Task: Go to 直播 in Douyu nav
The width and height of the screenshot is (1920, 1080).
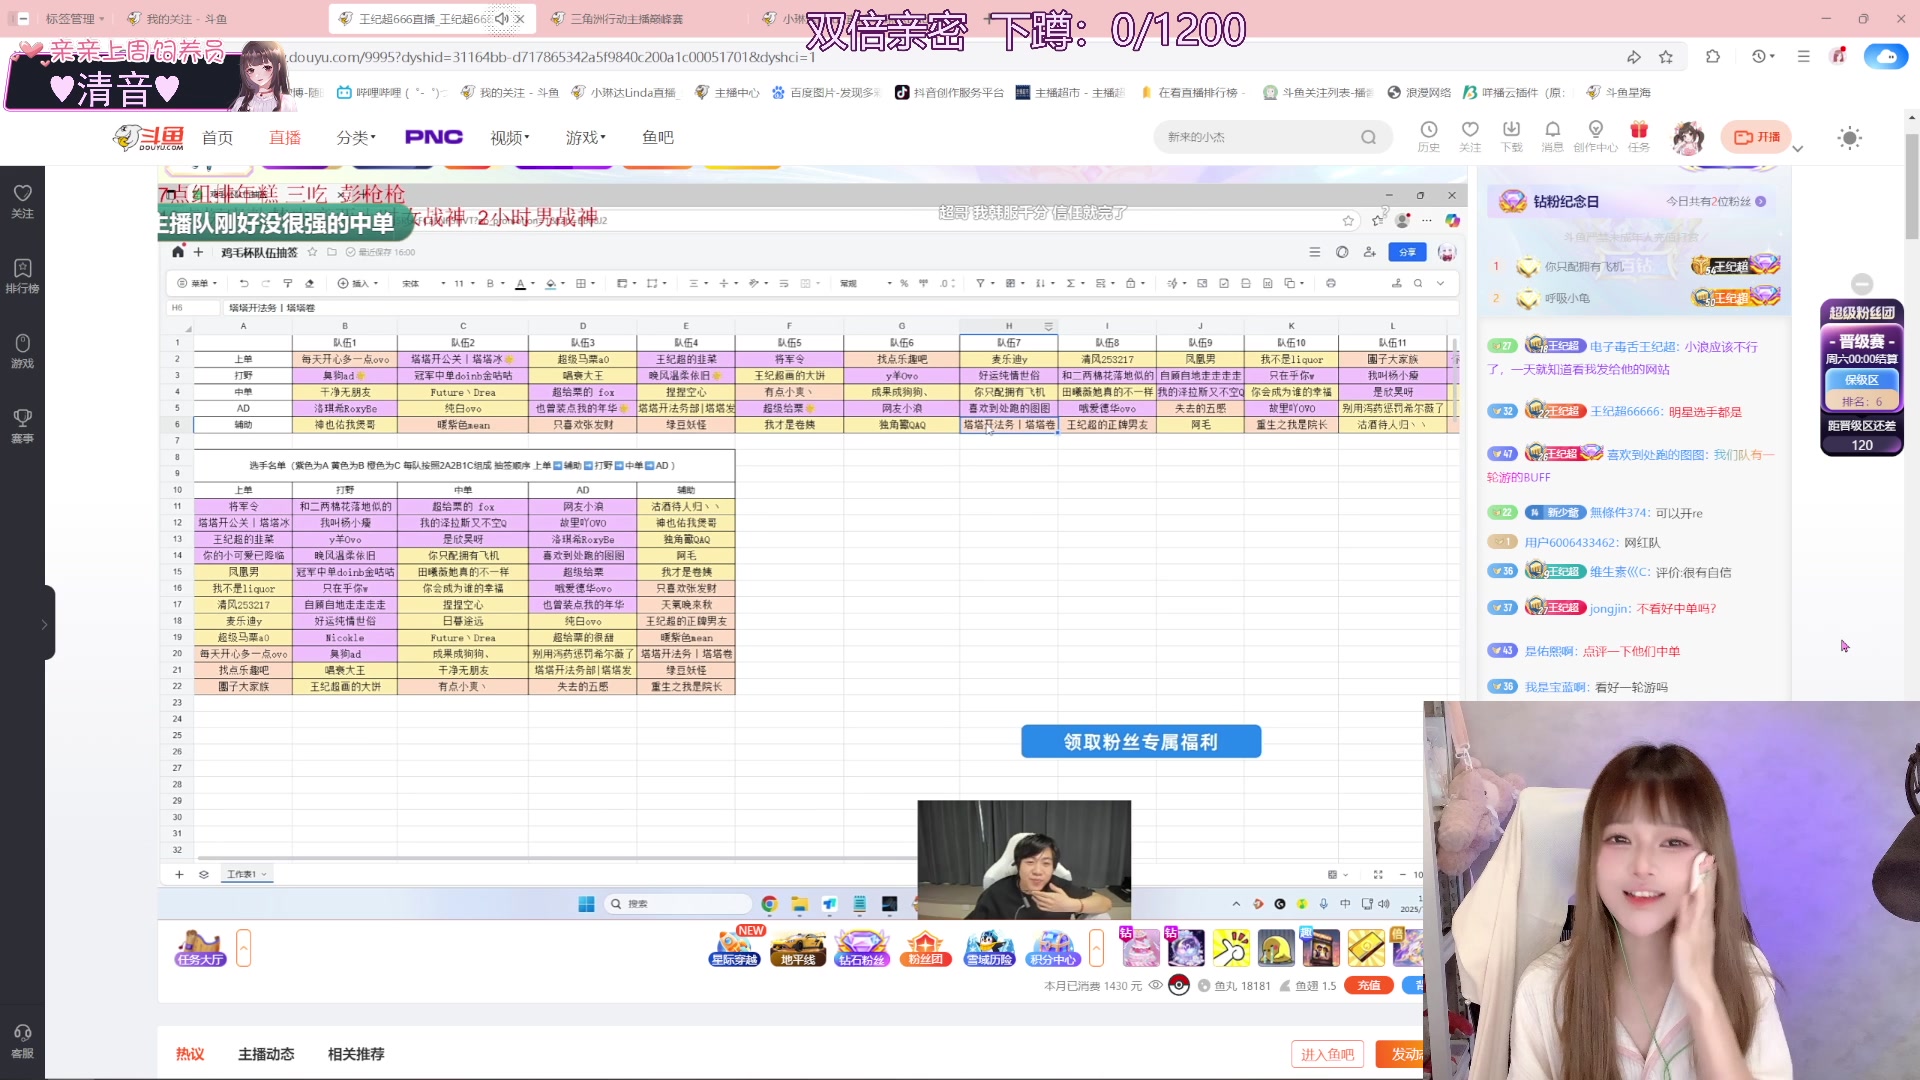Action: point(285,137)
